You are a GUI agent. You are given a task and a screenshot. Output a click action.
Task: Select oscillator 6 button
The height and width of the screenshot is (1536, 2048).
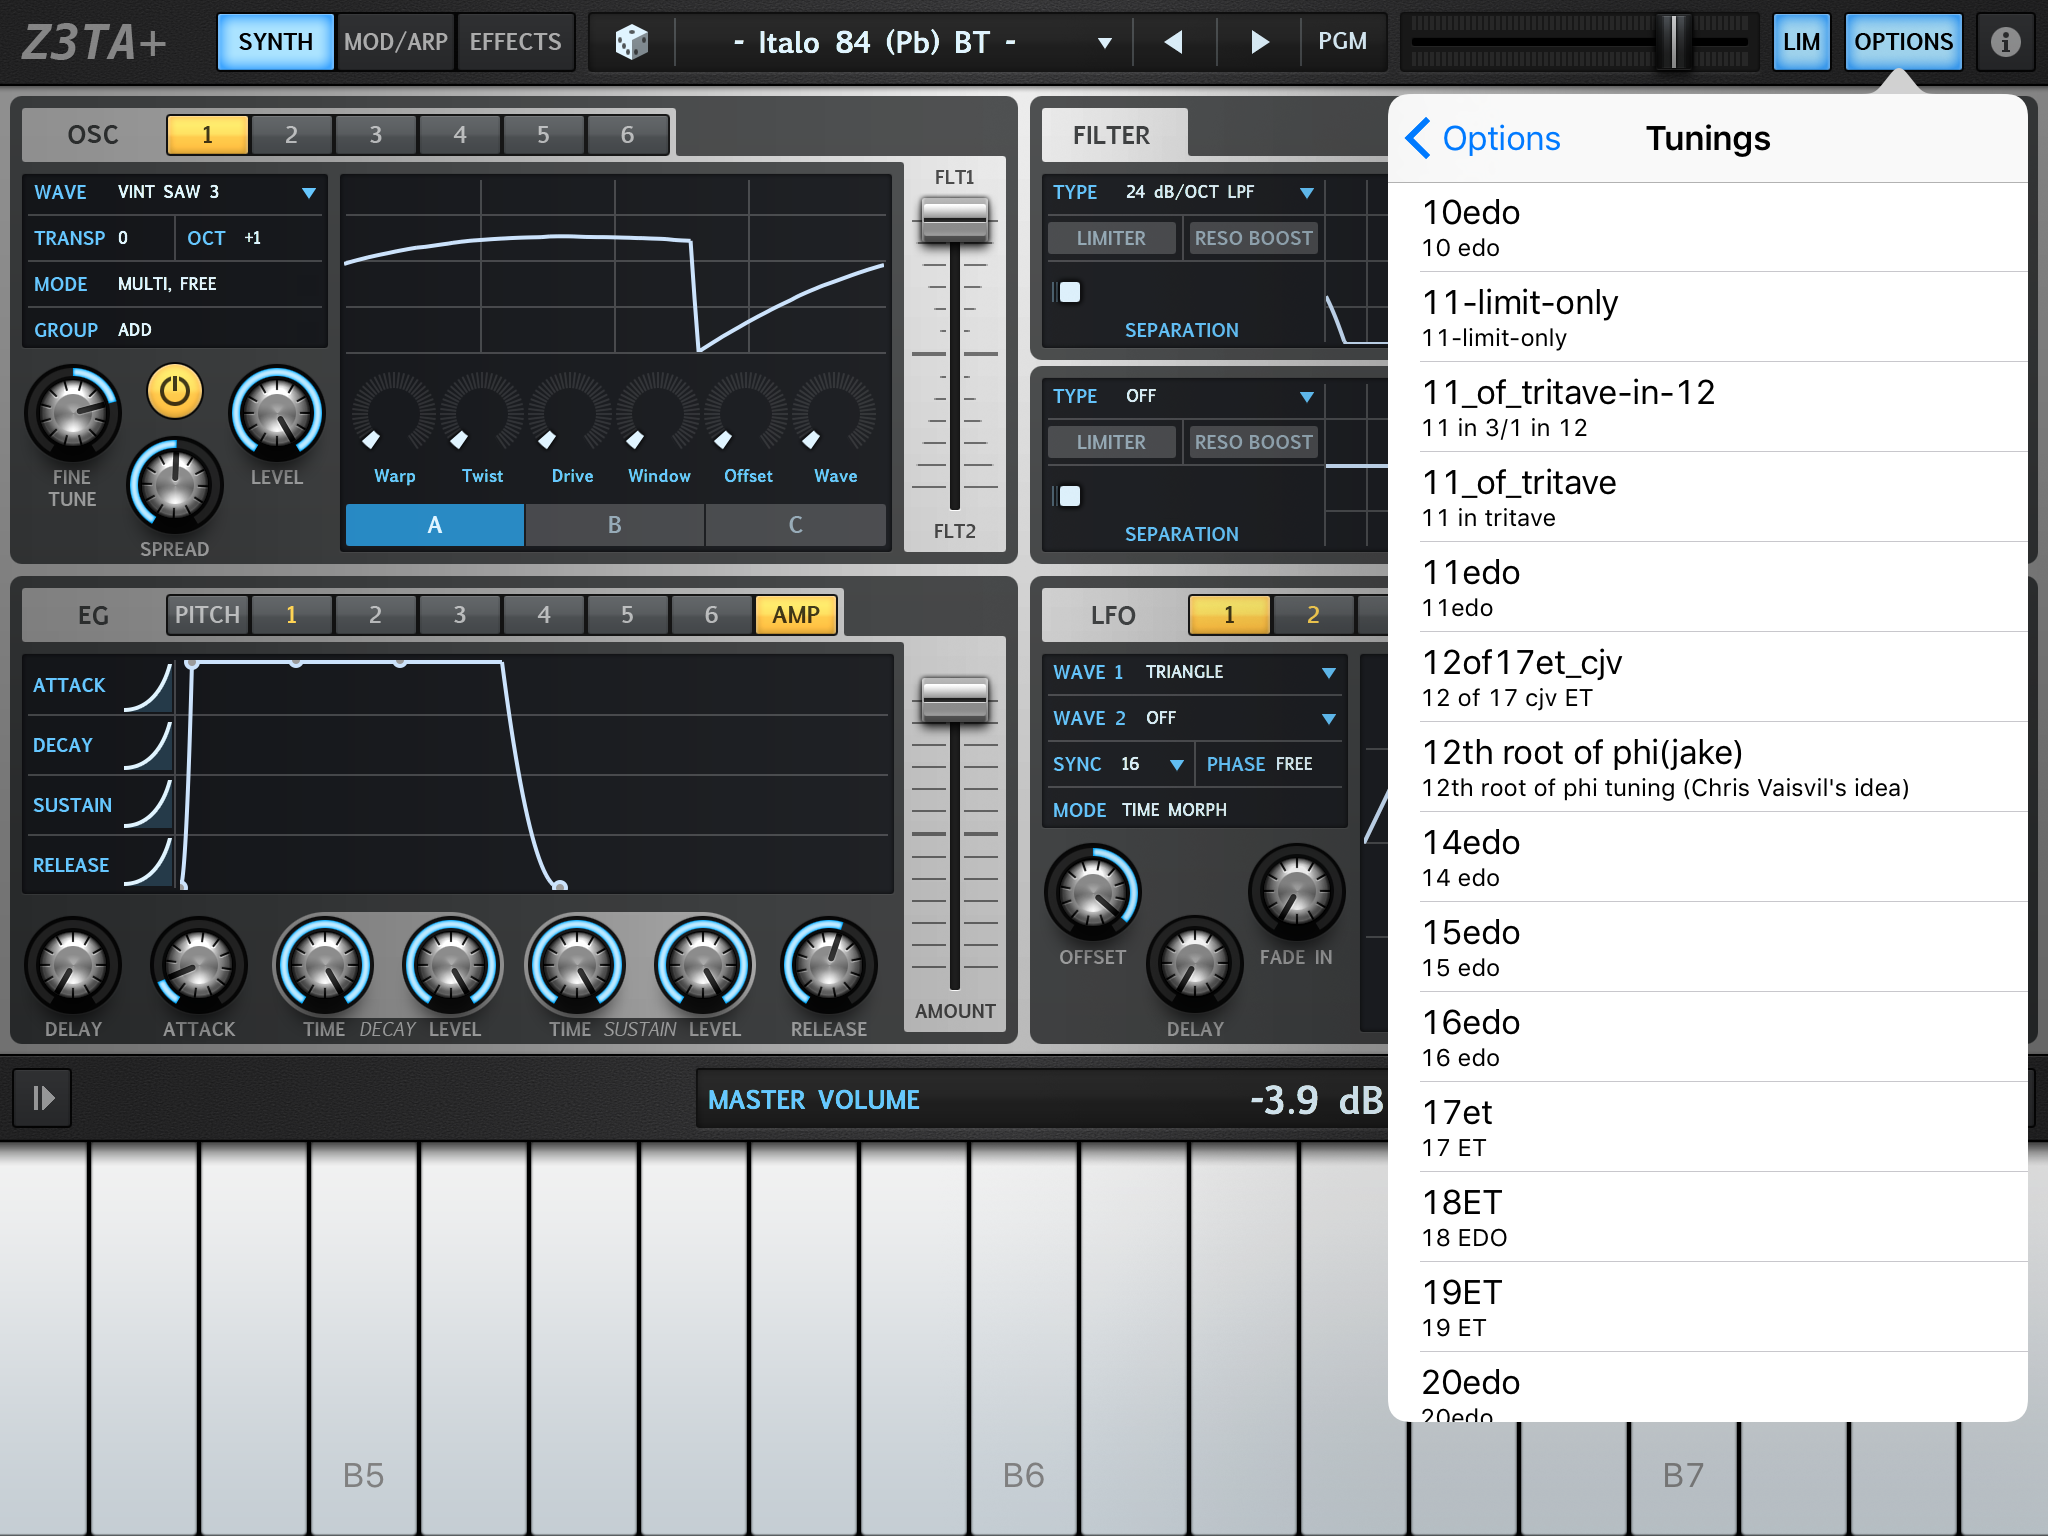tap(627, 134)
